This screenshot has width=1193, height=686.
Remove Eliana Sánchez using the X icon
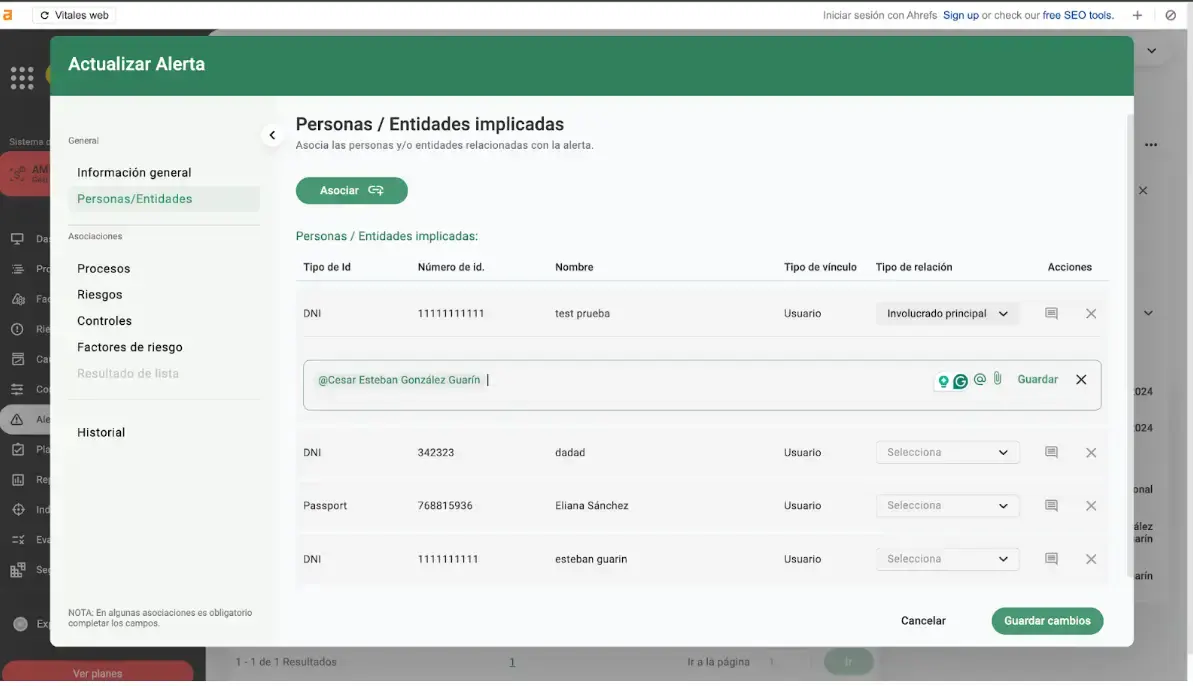pyautogui.click(x=1091, y=506)
